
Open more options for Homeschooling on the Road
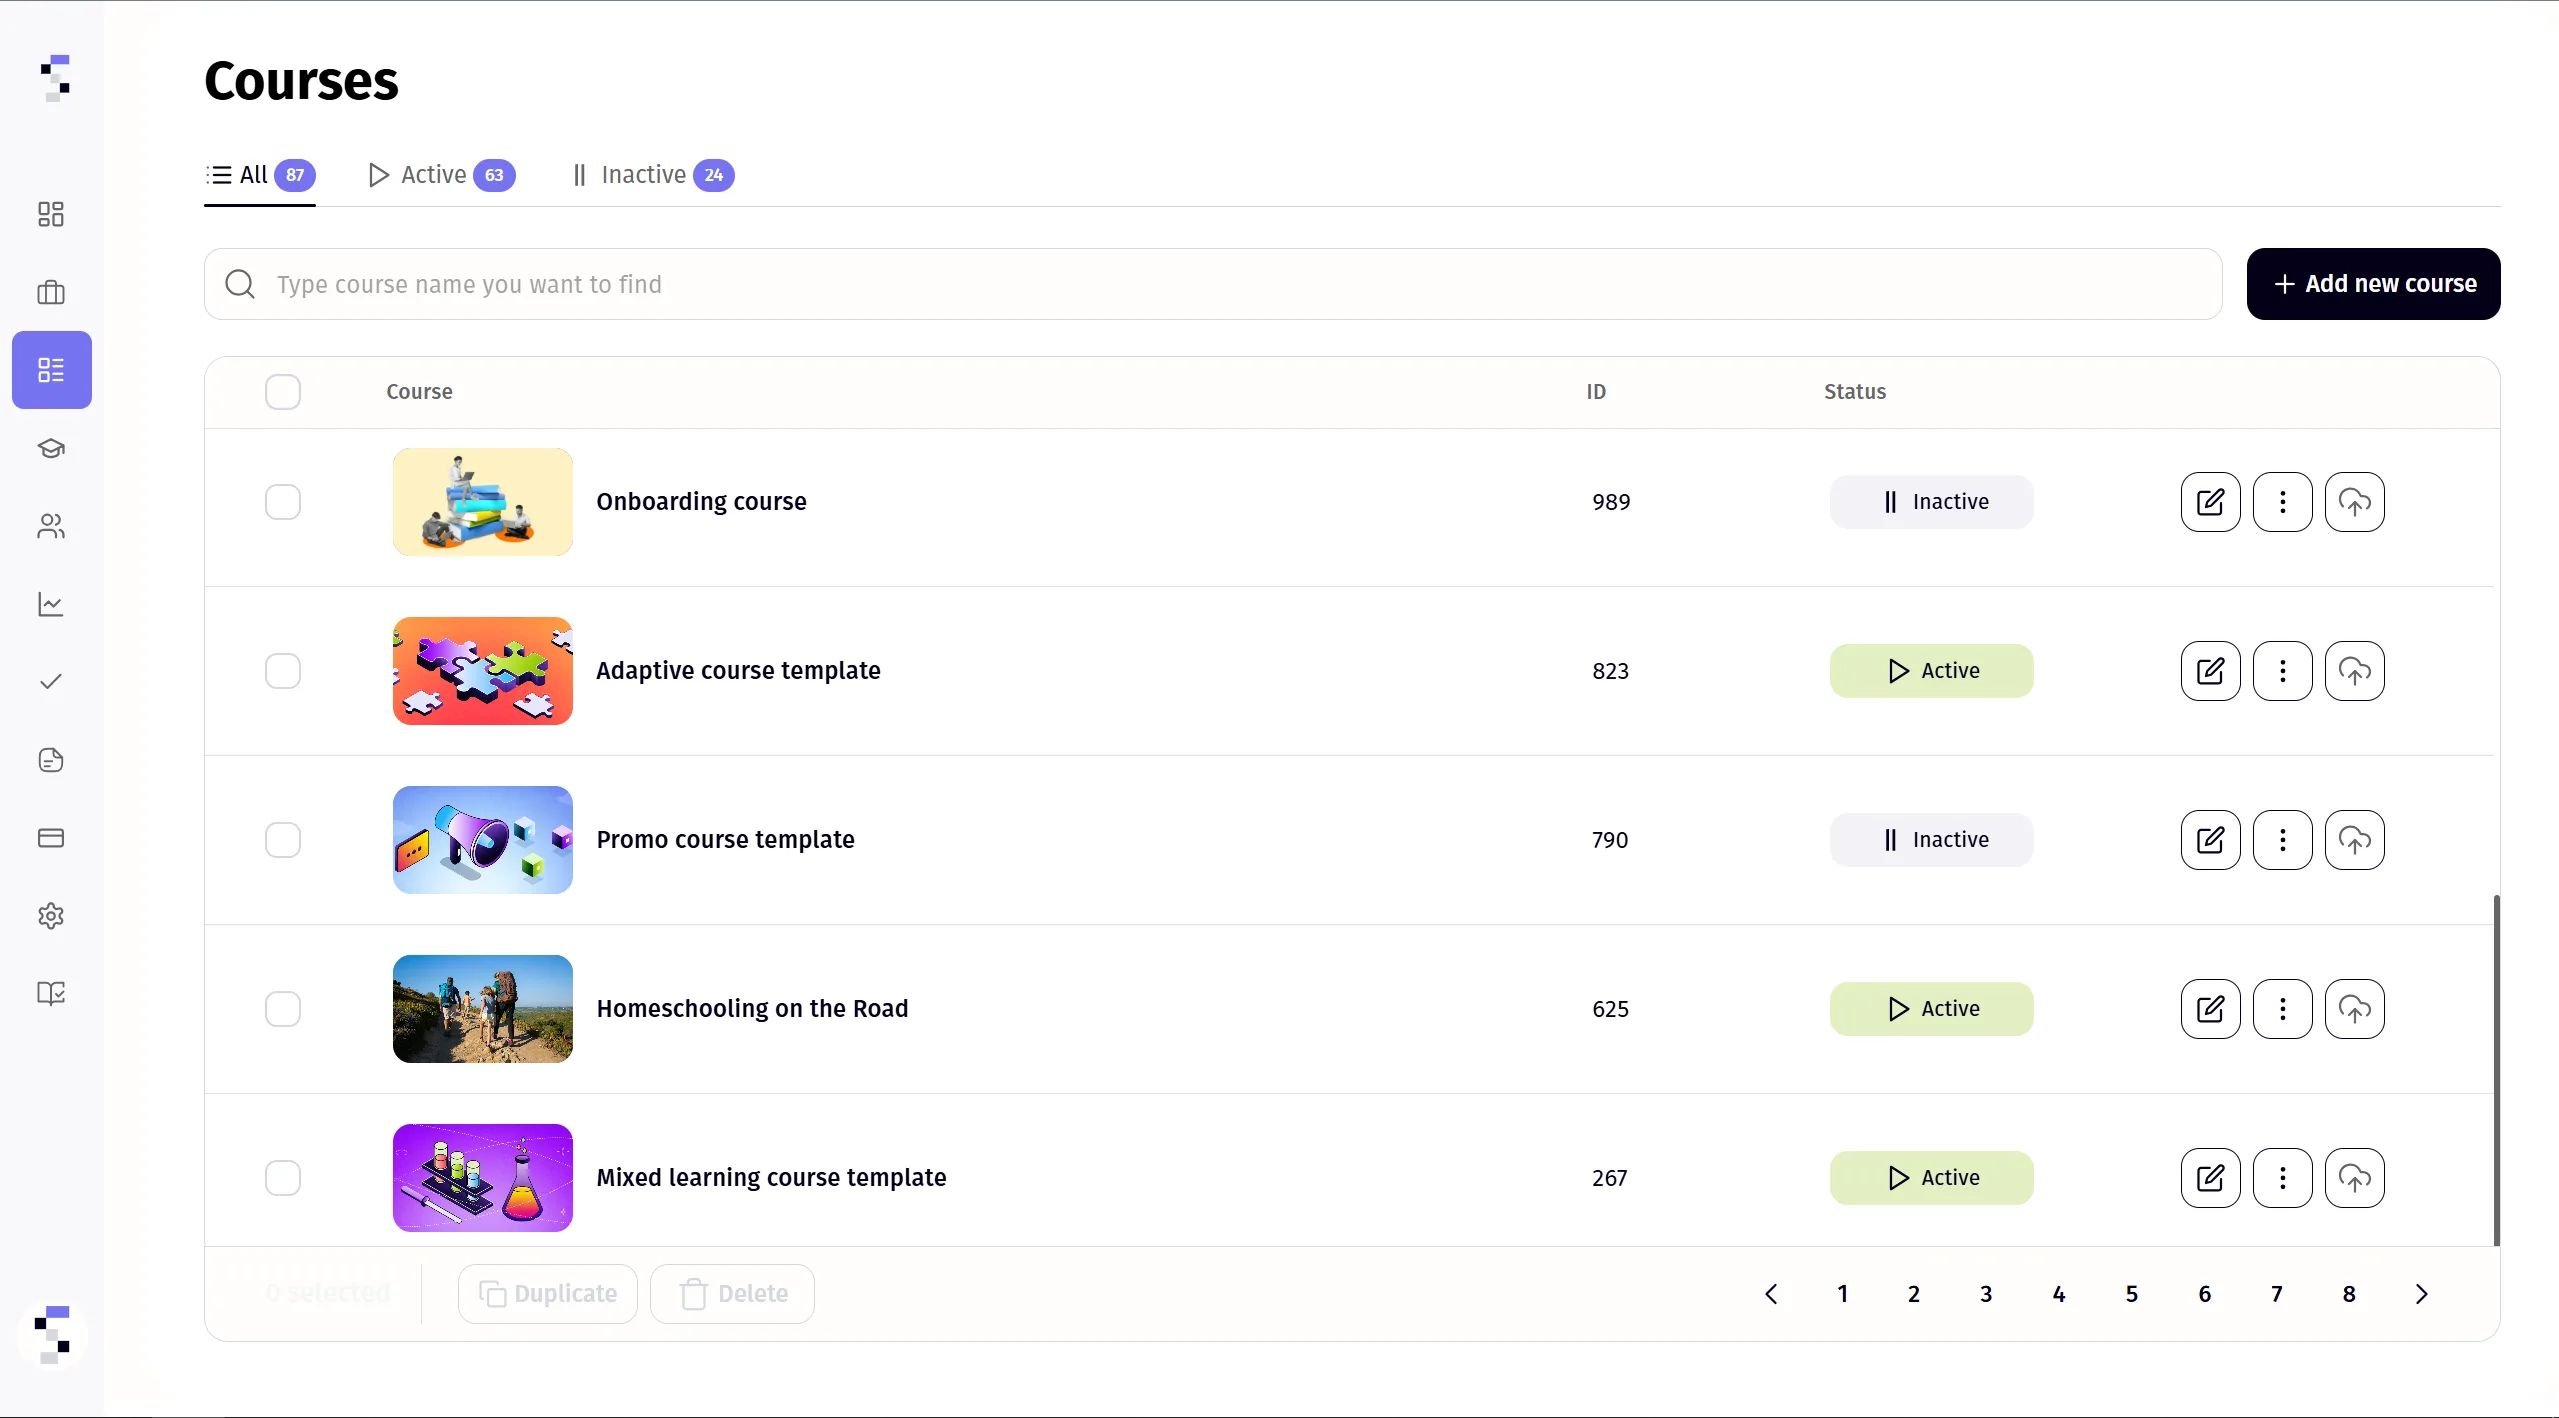pos(2282,1009)
